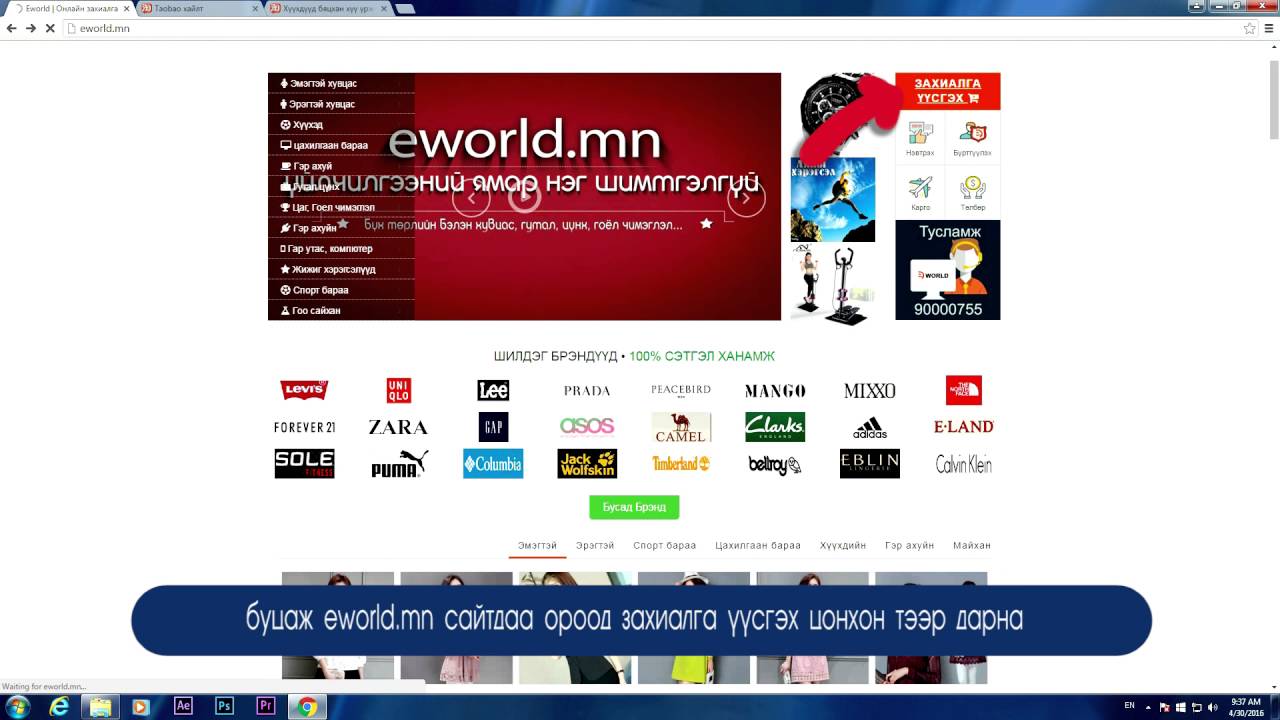Select the Mango brand logo
This screenshot has height=720, width=1280.
[x=775, y=391]
